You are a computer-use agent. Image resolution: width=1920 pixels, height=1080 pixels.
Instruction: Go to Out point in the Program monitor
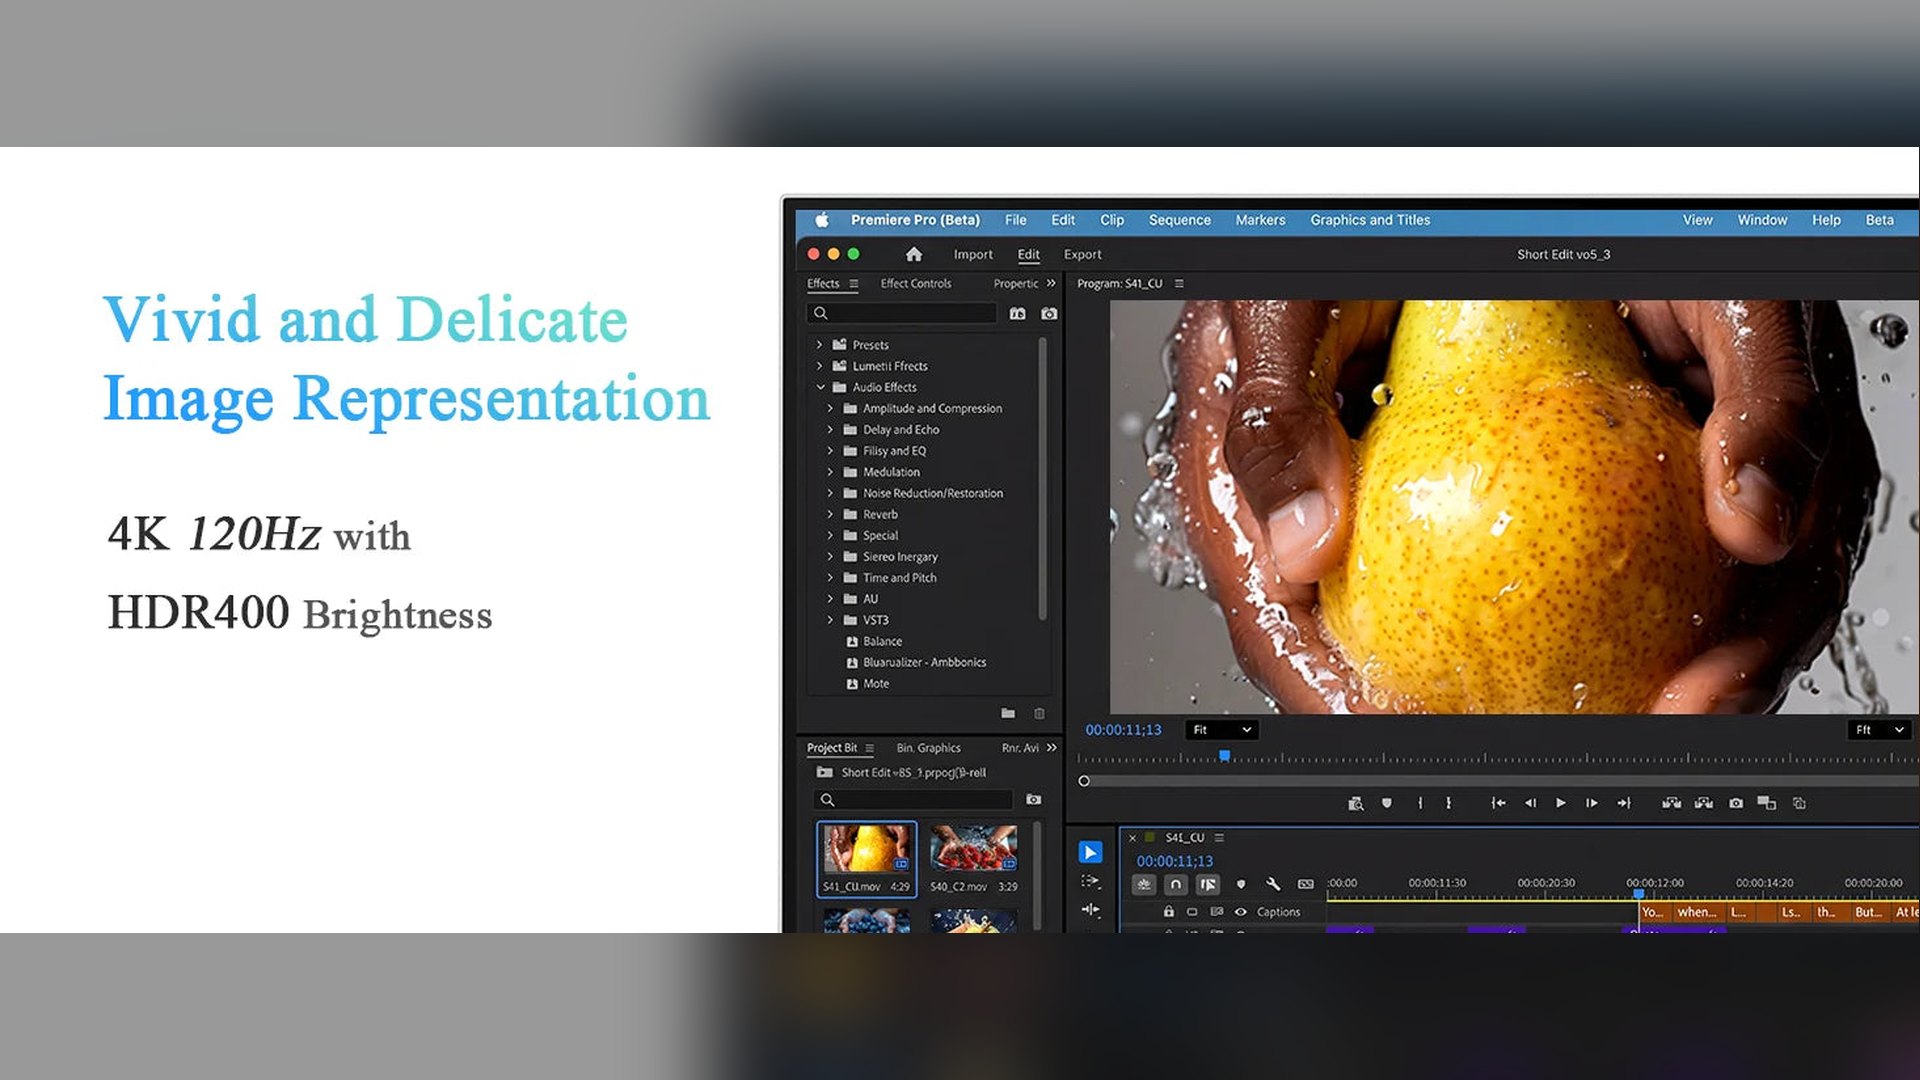point(1624,803)
